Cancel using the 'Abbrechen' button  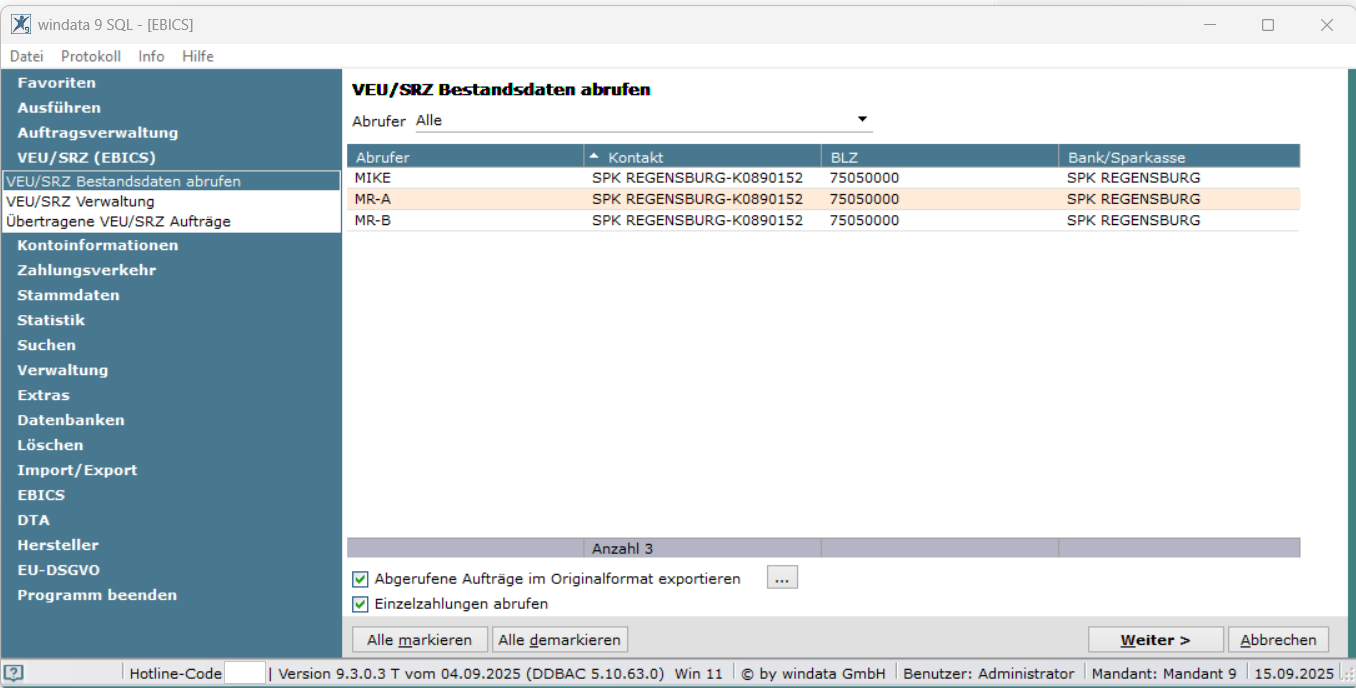tap(1278, 640)
